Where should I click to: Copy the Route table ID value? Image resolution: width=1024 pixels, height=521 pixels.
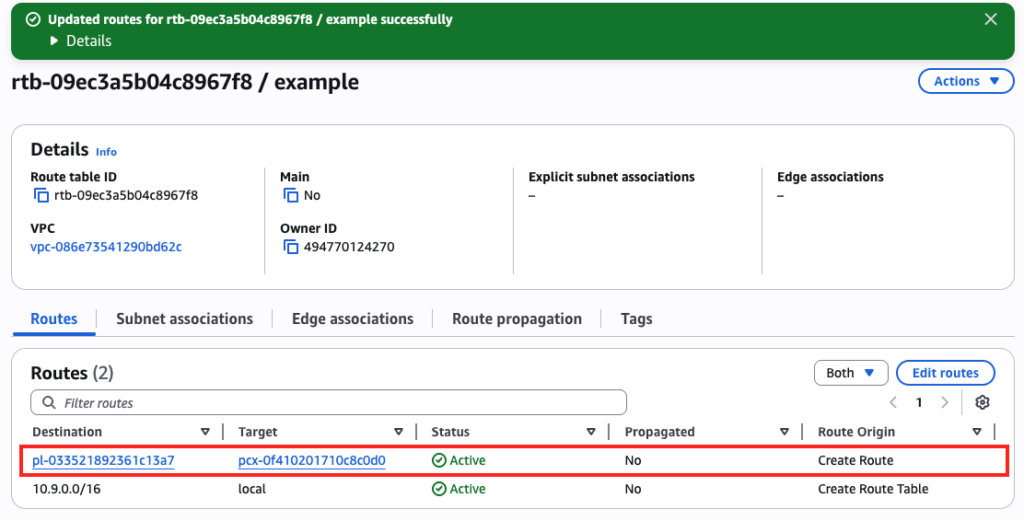(41, 196)
